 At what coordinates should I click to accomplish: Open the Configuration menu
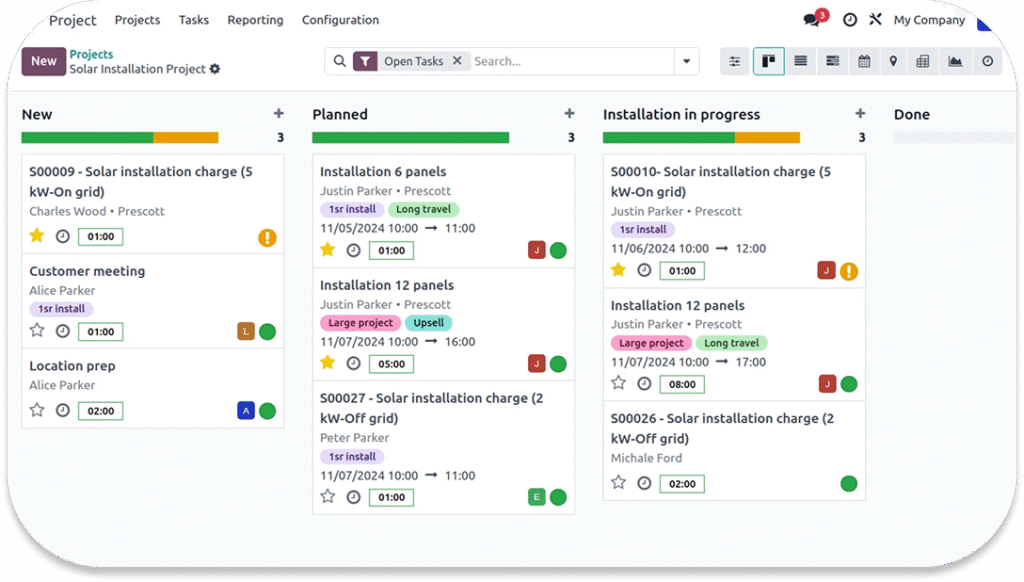pos(340,20)
